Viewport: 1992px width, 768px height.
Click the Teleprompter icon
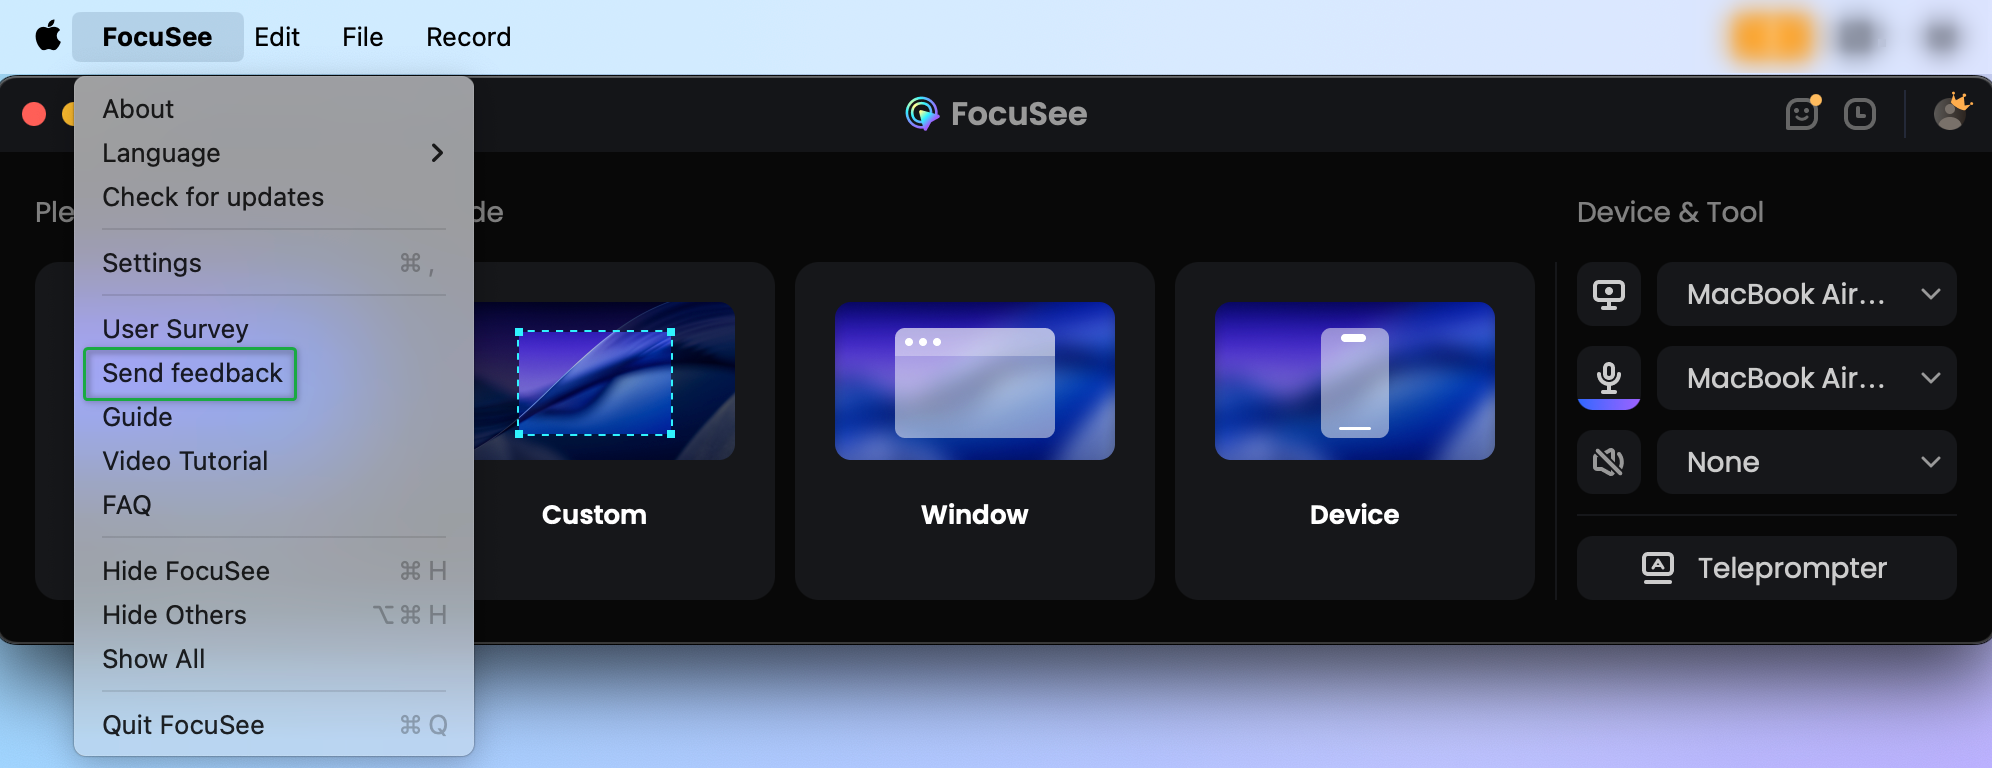click(1657, 568)
